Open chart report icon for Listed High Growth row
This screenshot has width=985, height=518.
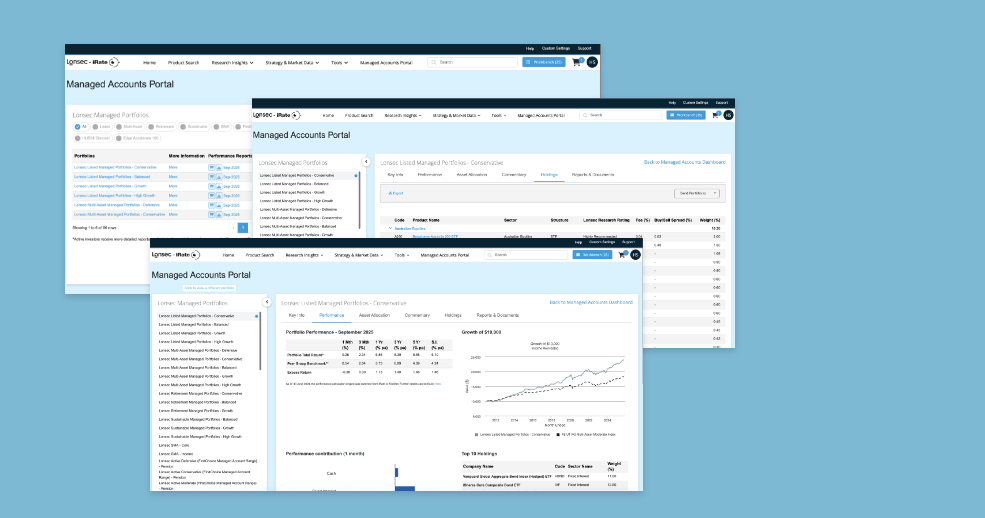(219, 196)
